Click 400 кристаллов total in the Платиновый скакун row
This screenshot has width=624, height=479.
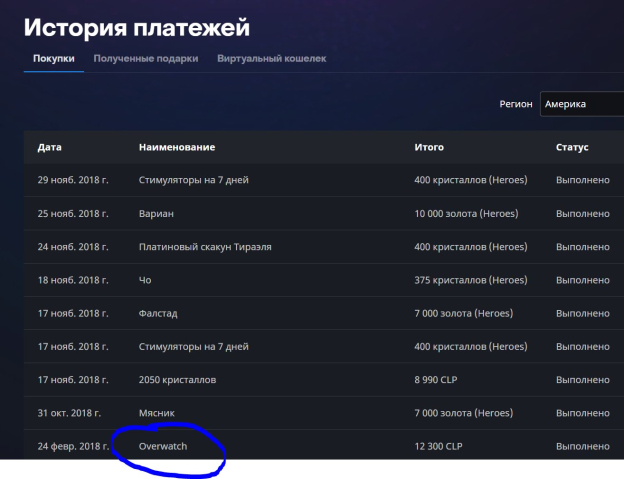point(471,247)
